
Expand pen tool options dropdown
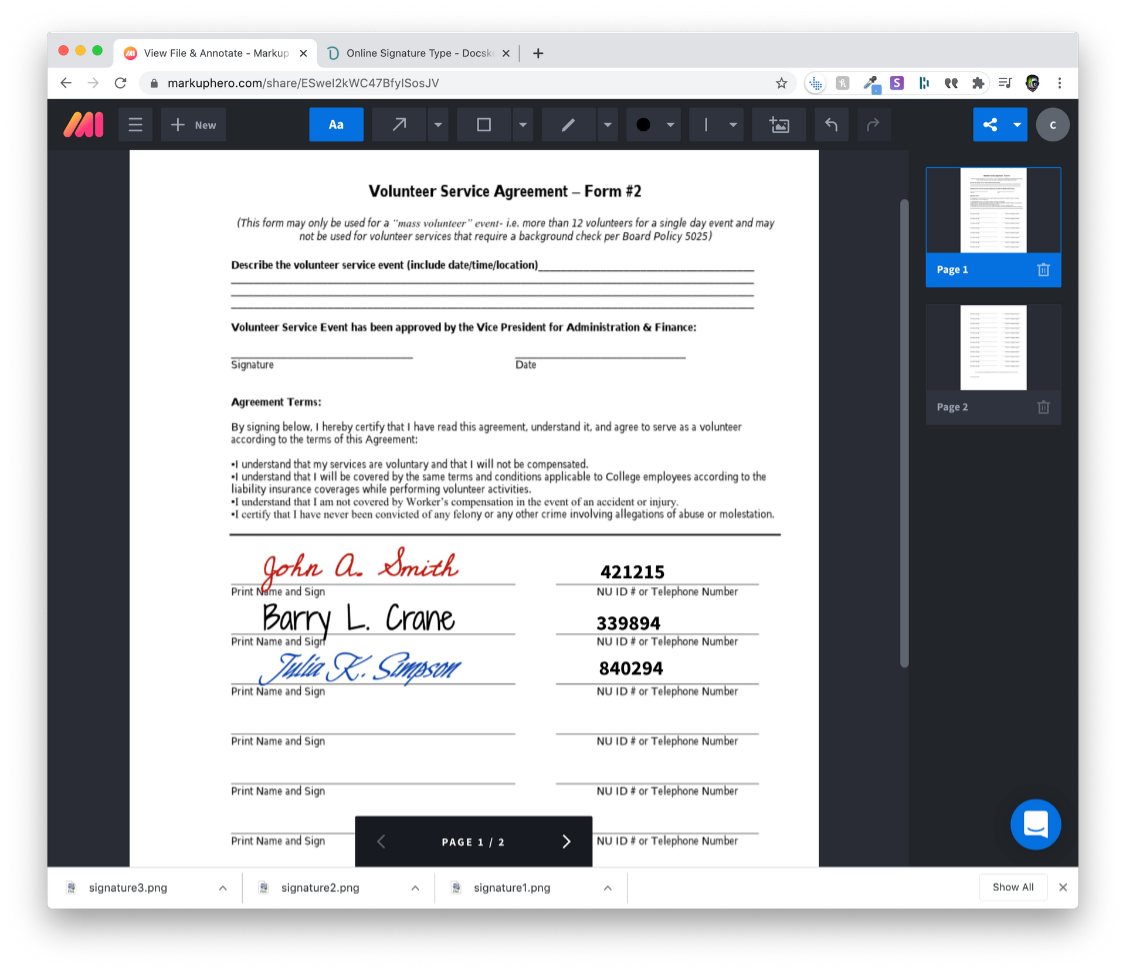(x=608, y=125)
